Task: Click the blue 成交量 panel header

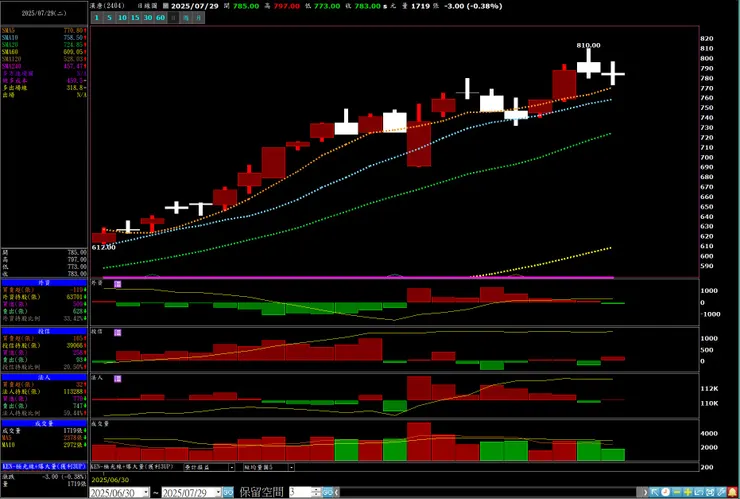Action: 44,423
